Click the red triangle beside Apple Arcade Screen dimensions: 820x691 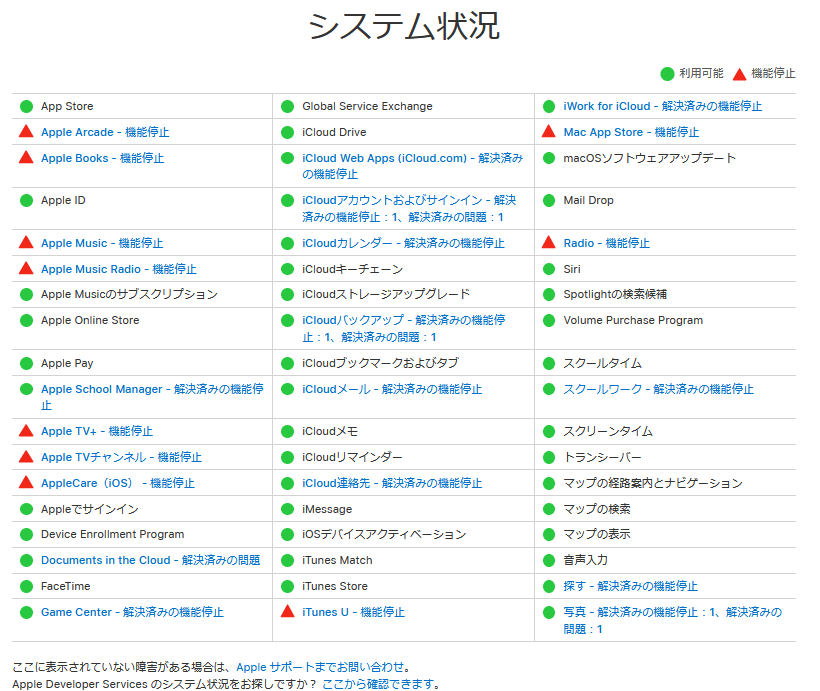[x=26, y=132]
